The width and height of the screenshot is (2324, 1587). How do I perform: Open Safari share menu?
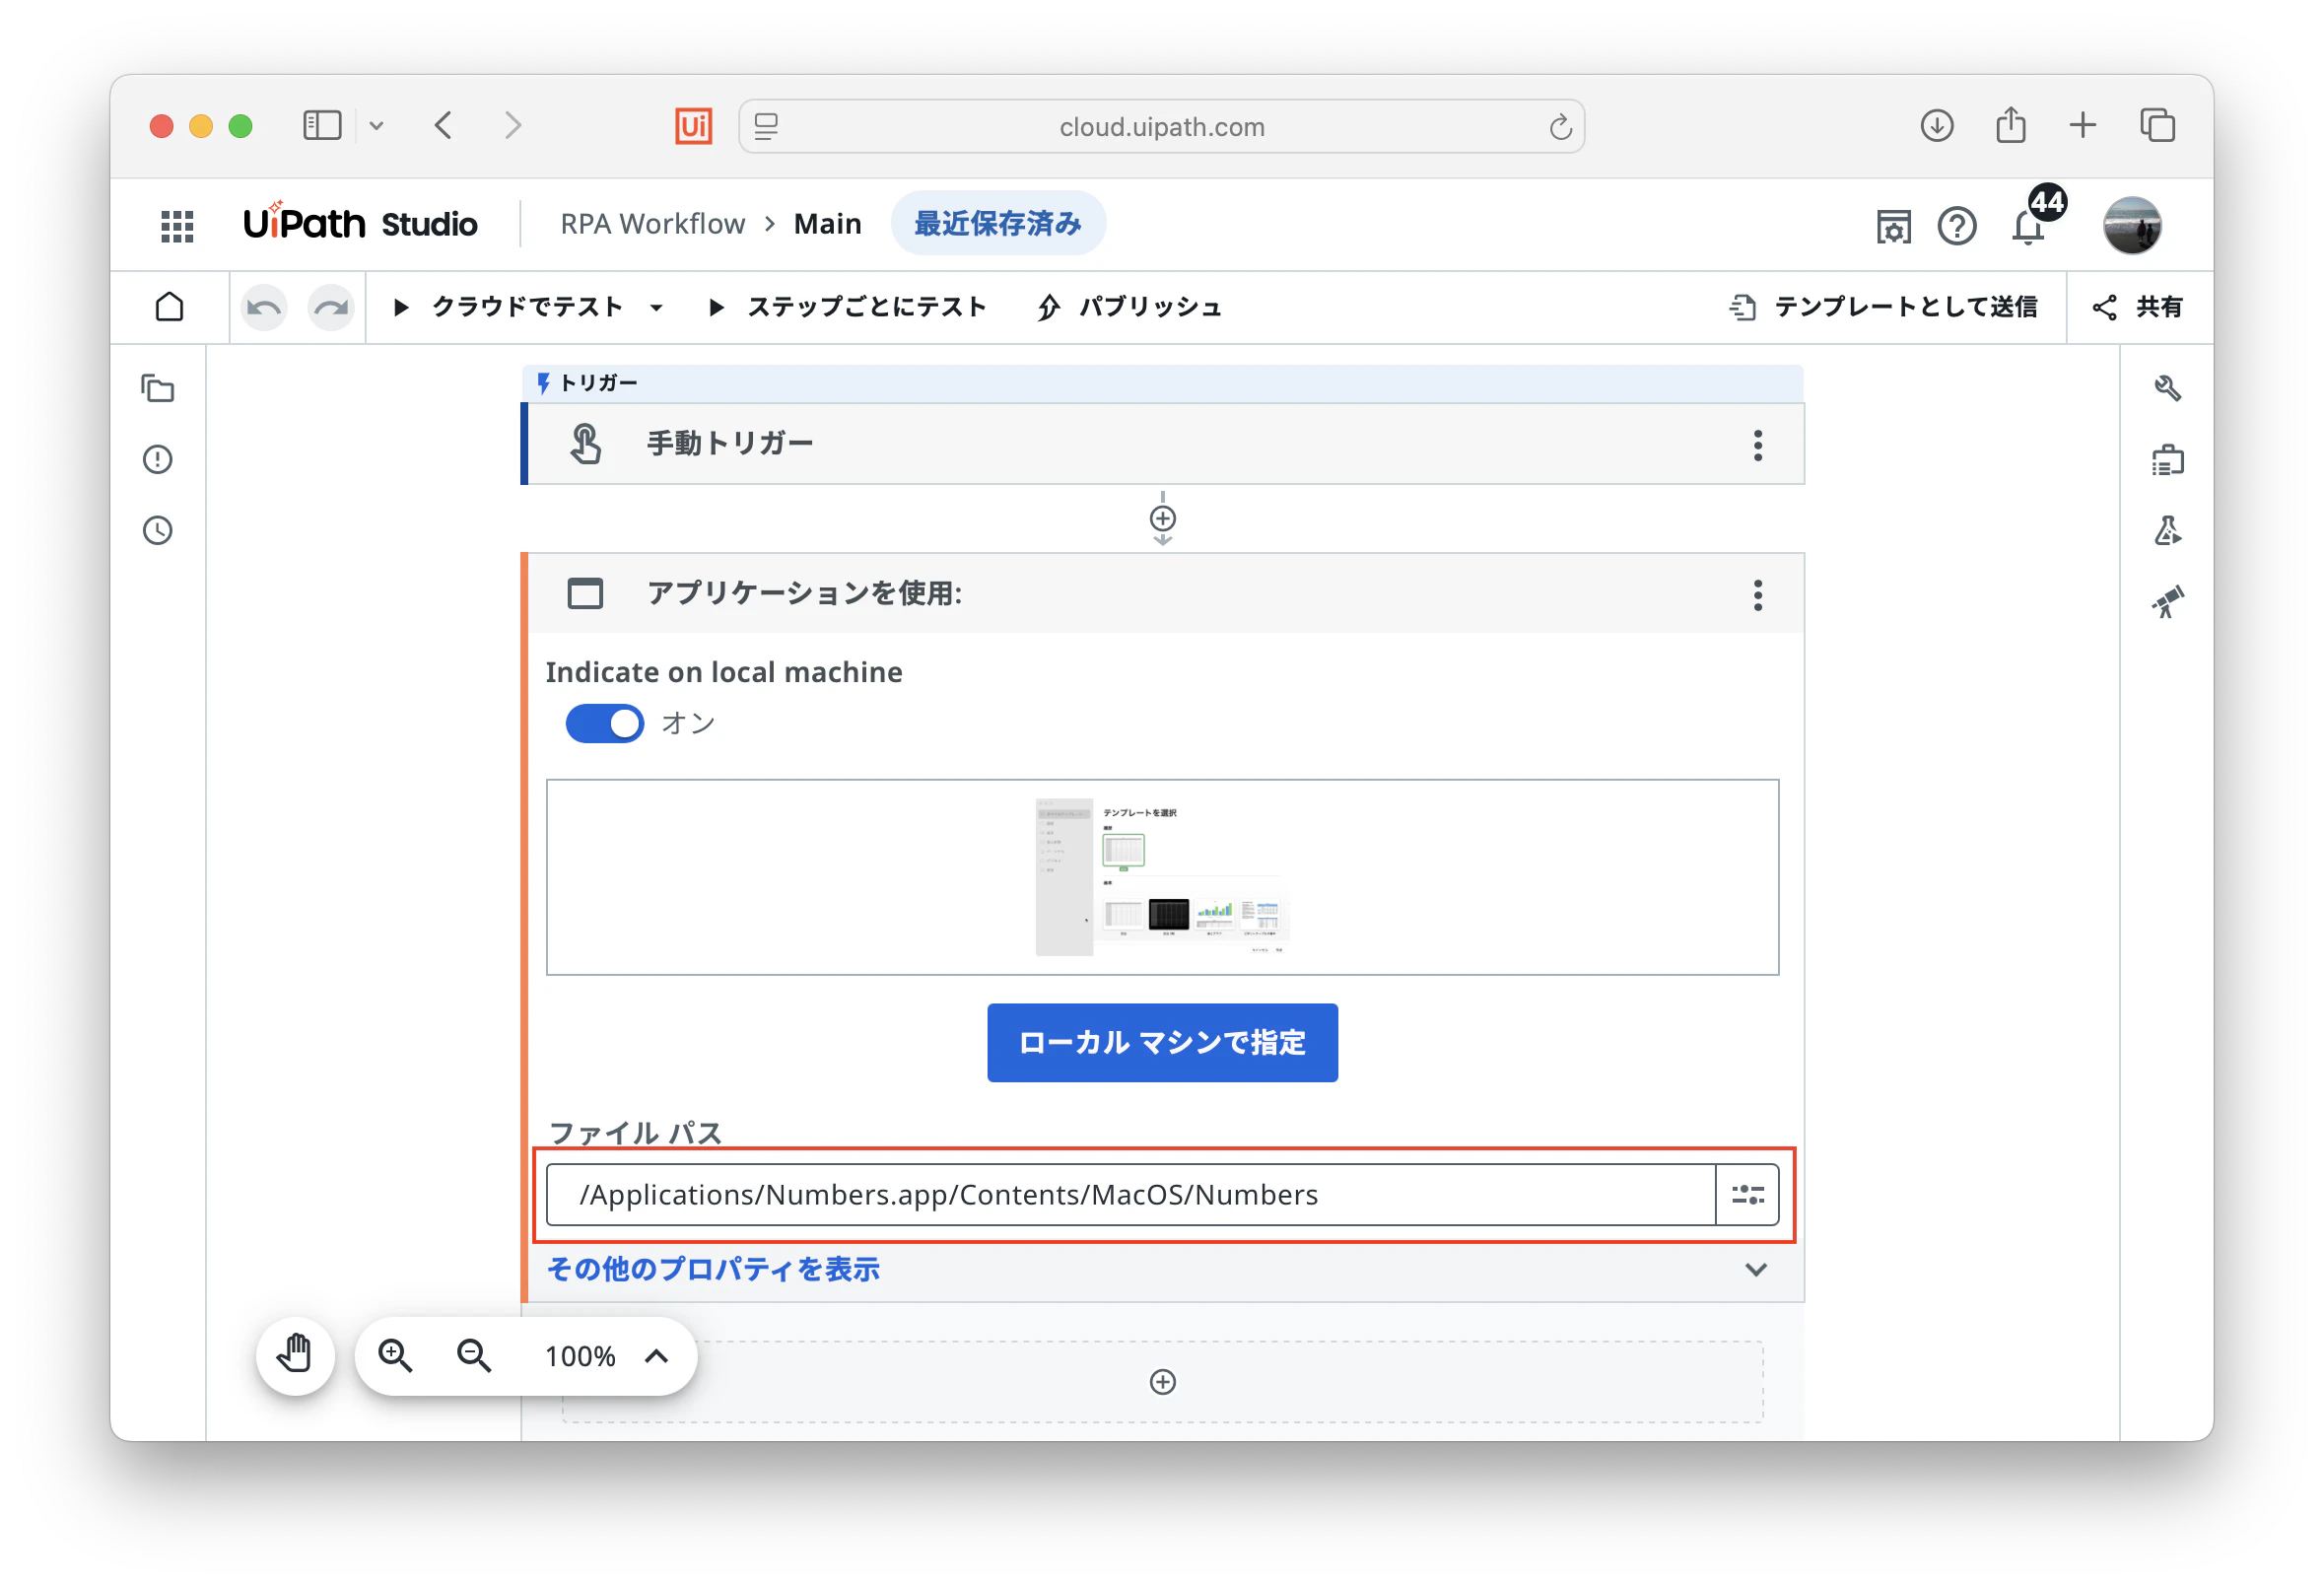2011,125
